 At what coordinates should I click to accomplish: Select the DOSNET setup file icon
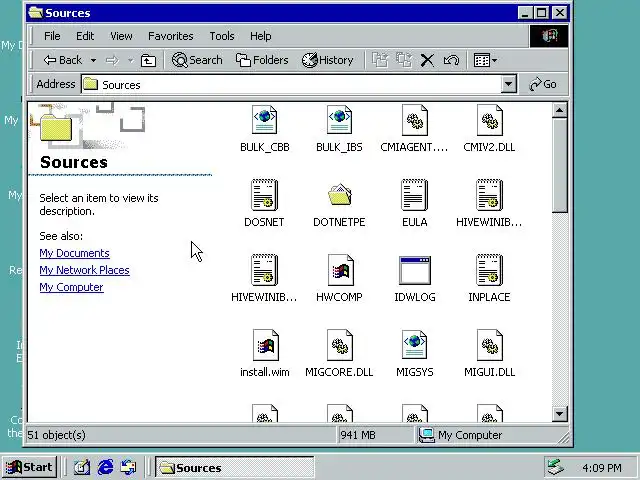click(264, 195)
